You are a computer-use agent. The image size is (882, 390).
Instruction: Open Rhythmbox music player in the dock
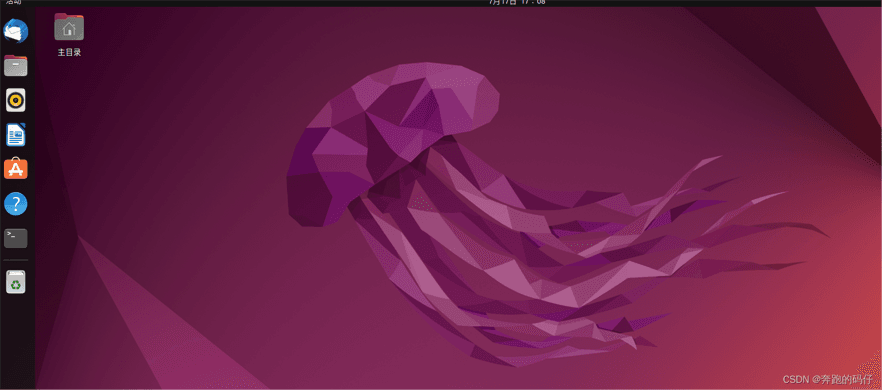tap(16, 100)
